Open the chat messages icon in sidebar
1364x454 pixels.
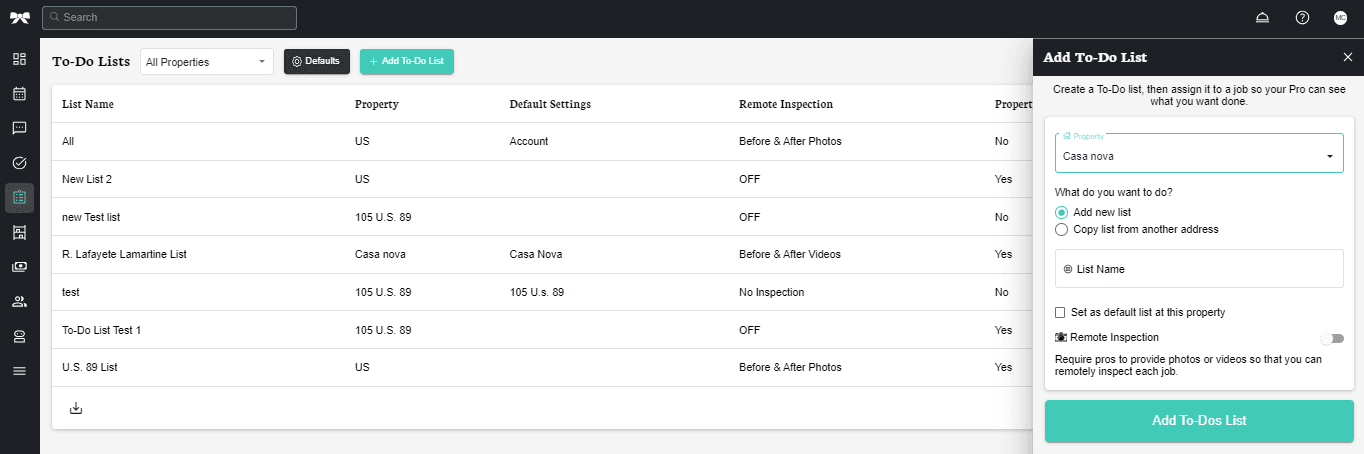click(19, 128)
